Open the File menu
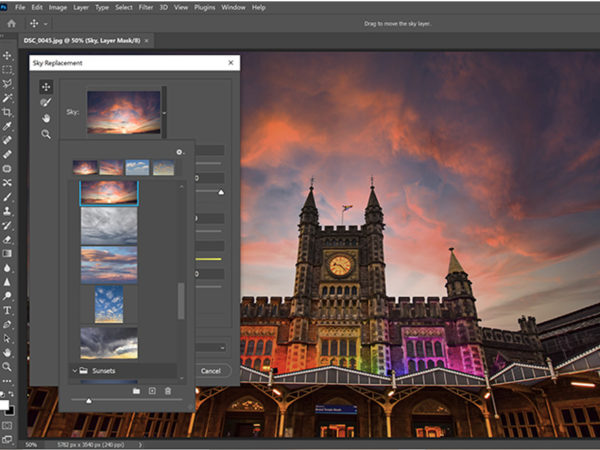This screenshot has height=450, width=600. (x=20, y=7)
